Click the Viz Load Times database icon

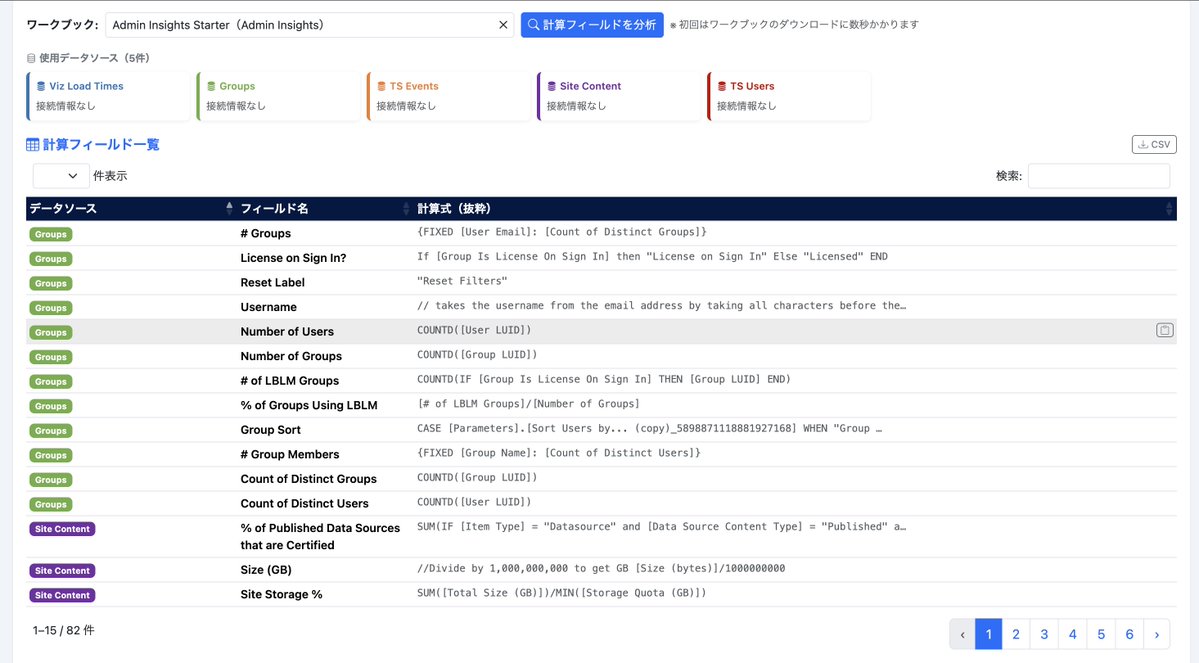[x=41, y=86]
